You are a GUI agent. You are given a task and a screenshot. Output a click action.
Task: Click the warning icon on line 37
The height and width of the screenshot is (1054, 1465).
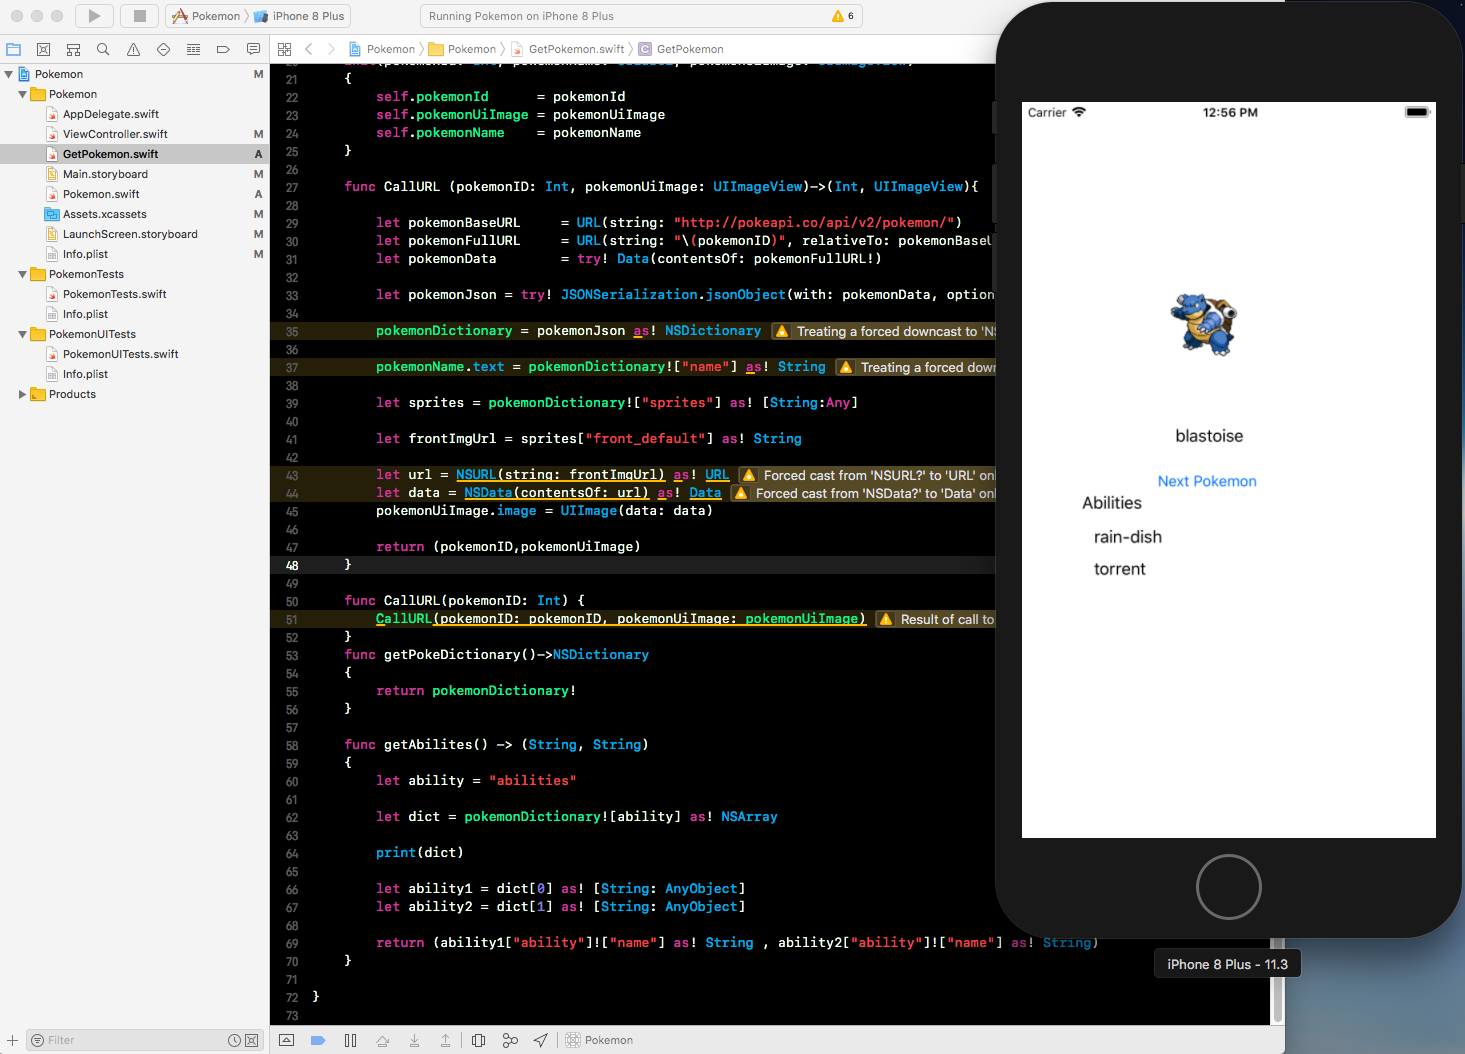tap(846, 367)
